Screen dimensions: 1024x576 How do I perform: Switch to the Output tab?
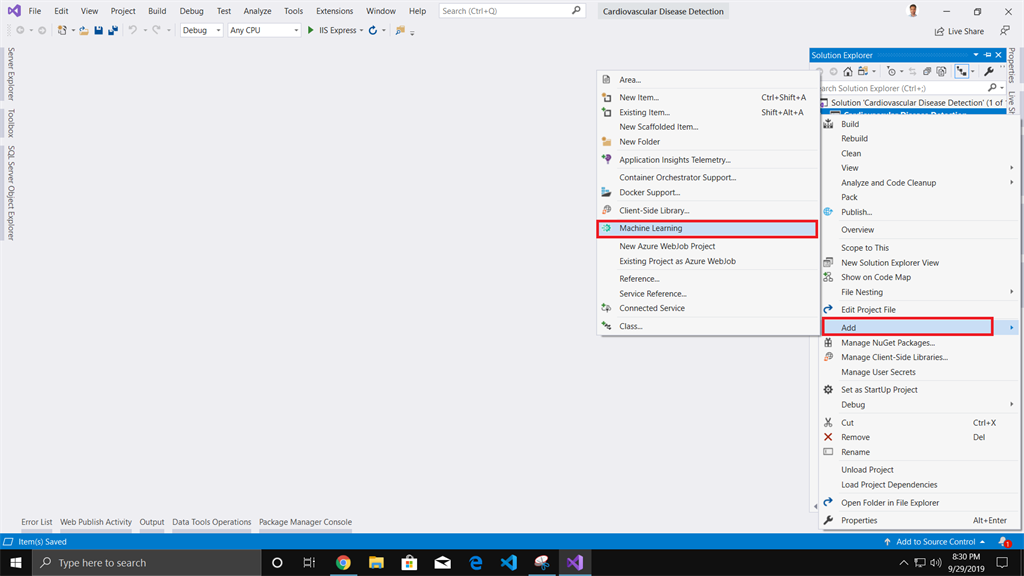(152, 522)
